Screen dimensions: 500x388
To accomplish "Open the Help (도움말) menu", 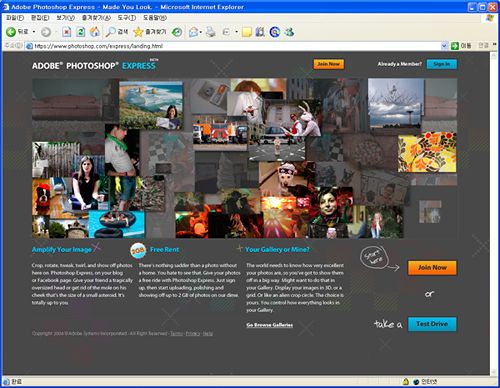I will [x=155, y=18].
